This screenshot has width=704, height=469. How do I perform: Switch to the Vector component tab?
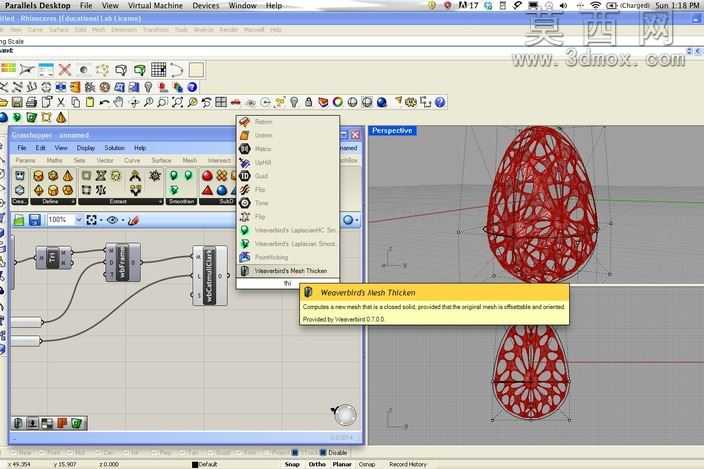105,160
